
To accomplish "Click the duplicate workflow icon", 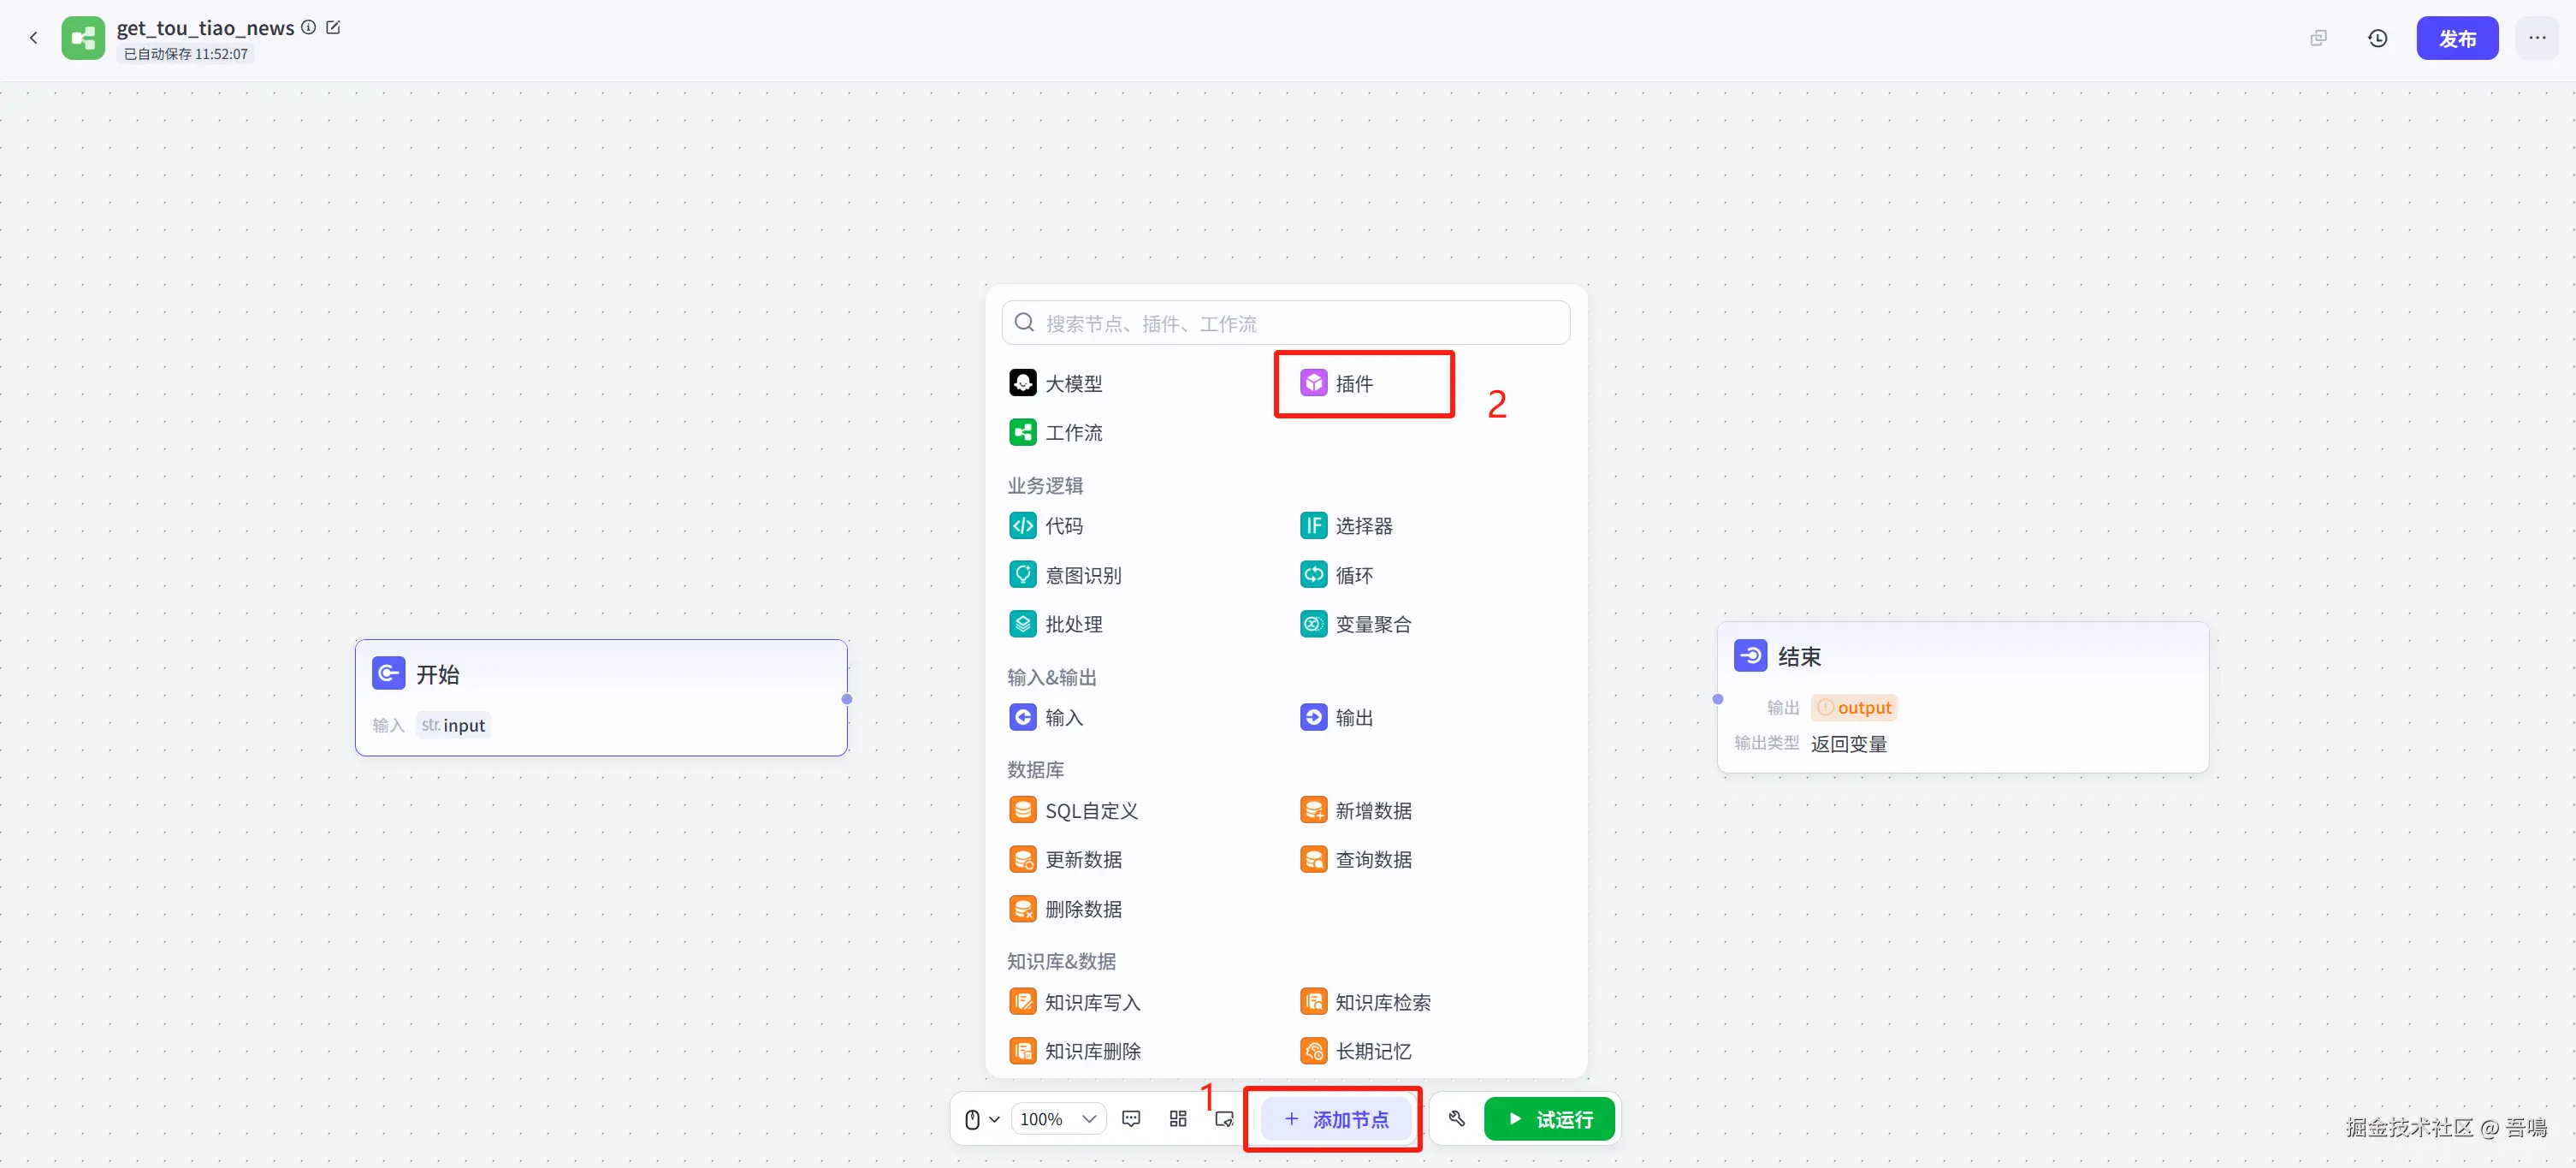I will point(2318,38).
